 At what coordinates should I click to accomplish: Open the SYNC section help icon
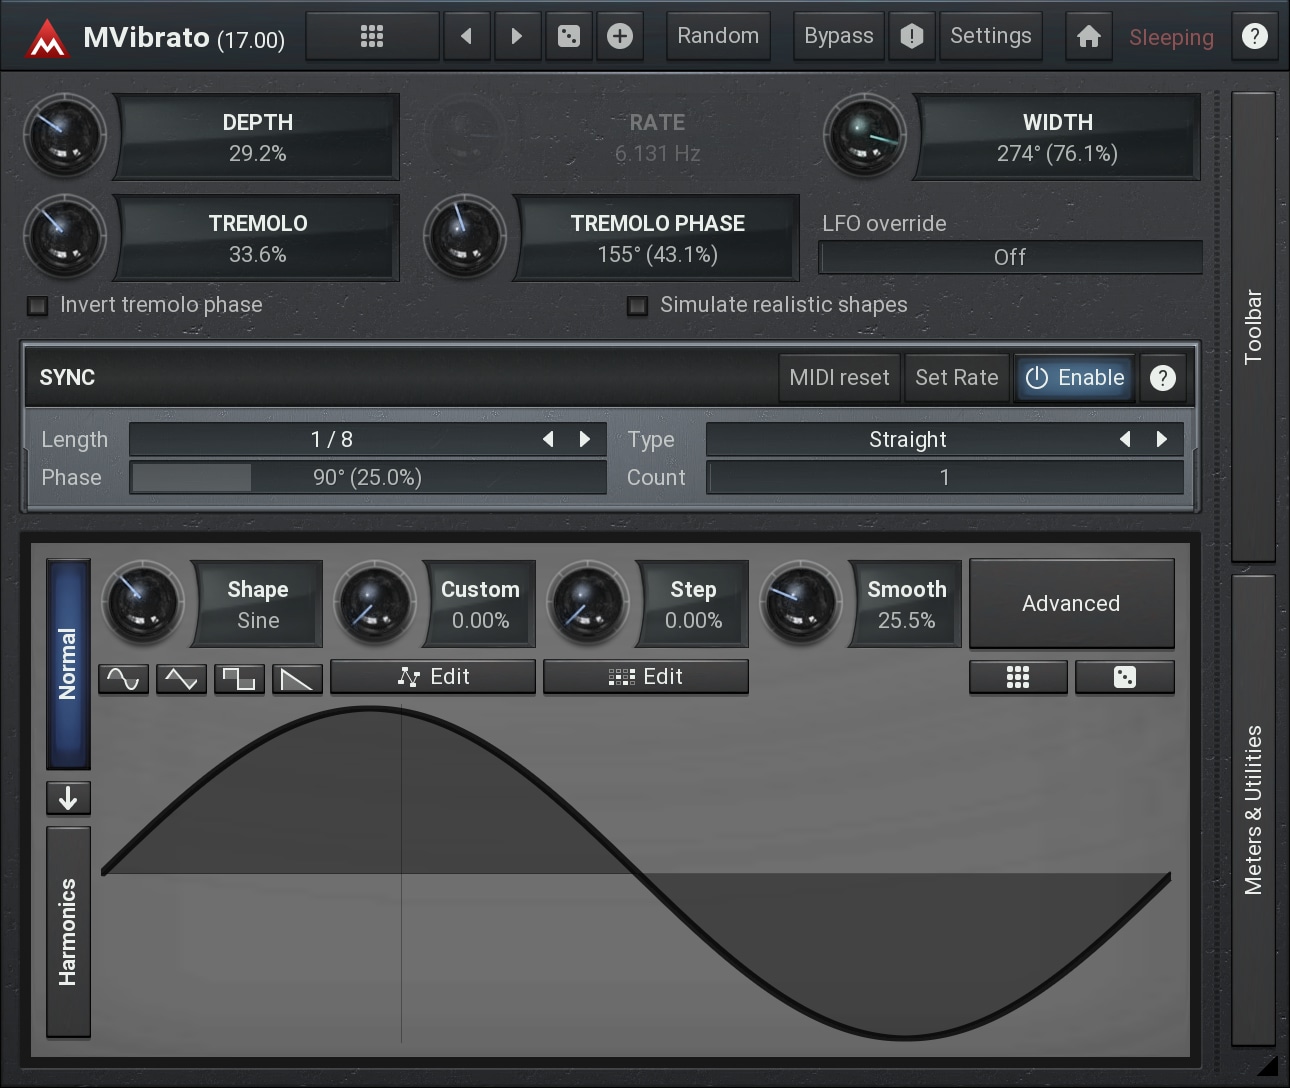tap(1162, 378)
